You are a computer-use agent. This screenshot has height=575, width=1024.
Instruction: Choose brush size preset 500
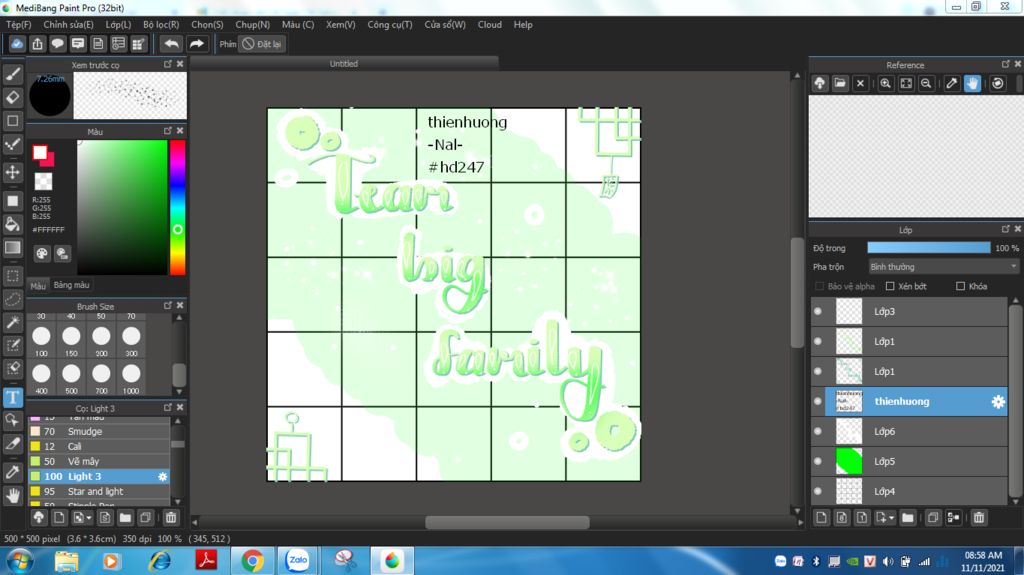pos(71,378)
